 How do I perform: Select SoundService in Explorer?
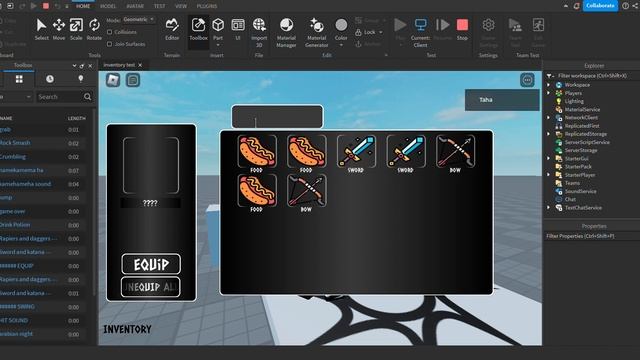click(580, 191)
